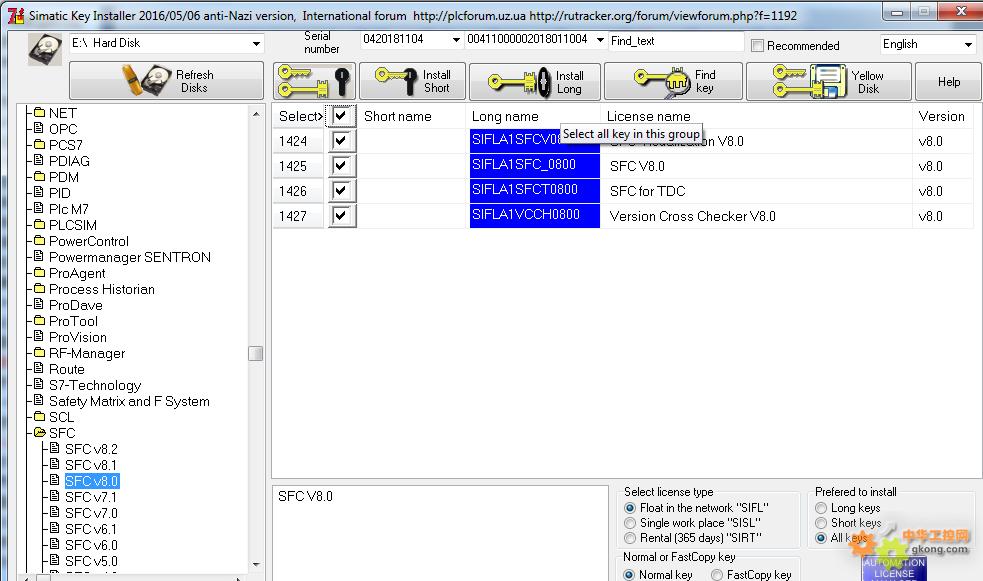This screenshot has width=983, height=581.
Task: Select the PDIAG tree entry
Action: tap(69, 161)
